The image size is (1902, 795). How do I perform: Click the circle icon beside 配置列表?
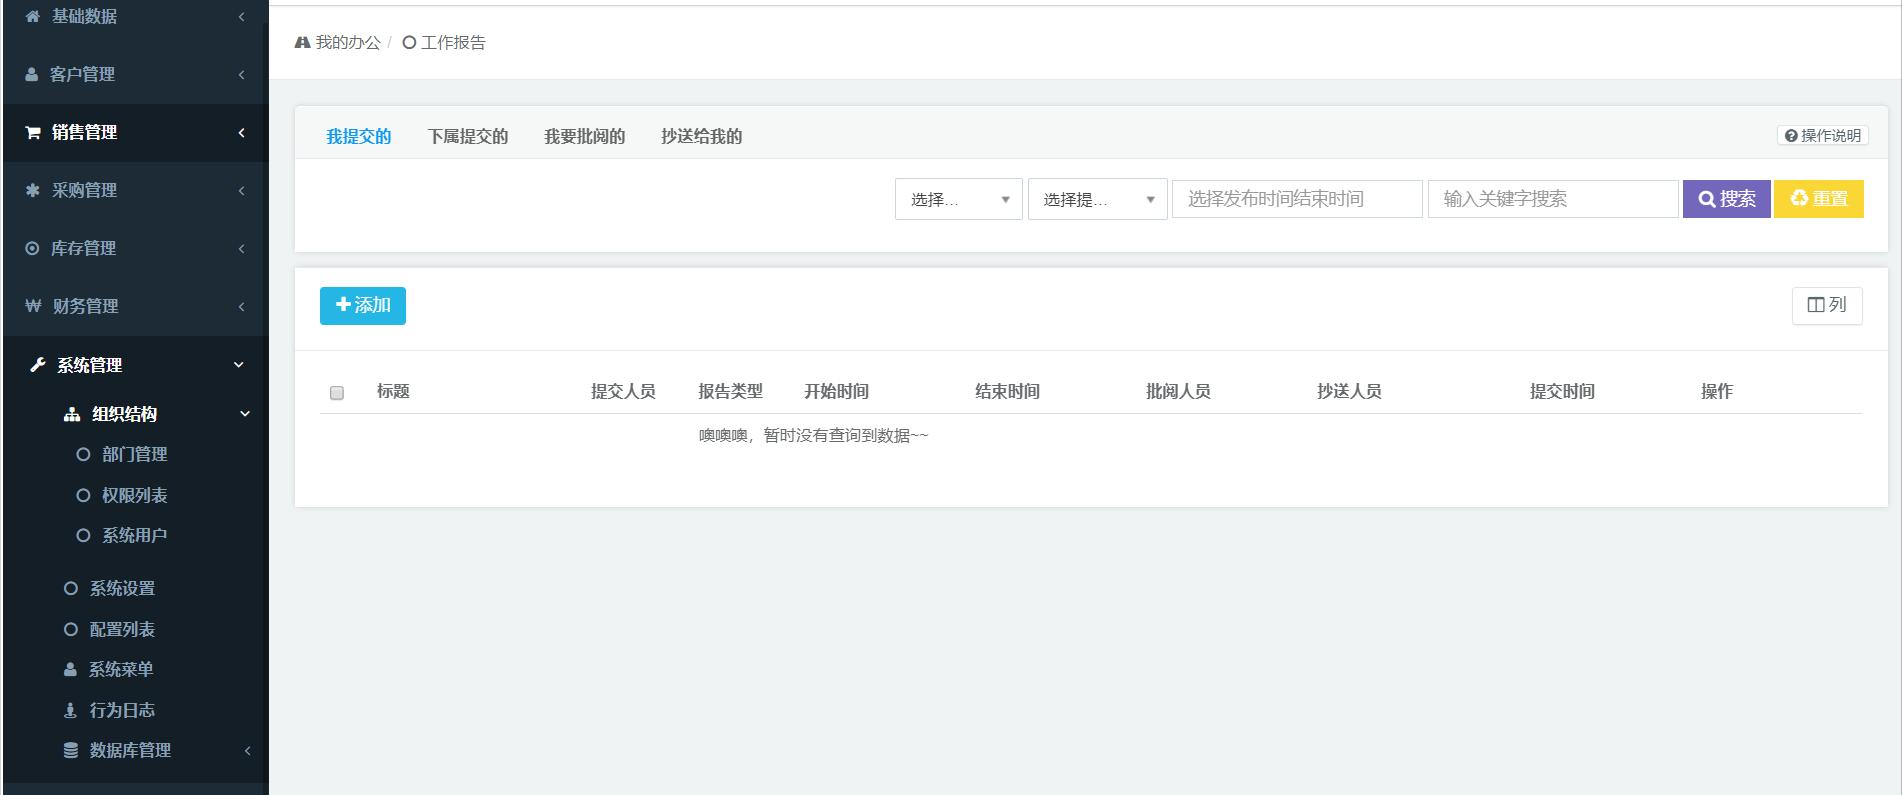[71, 629]
